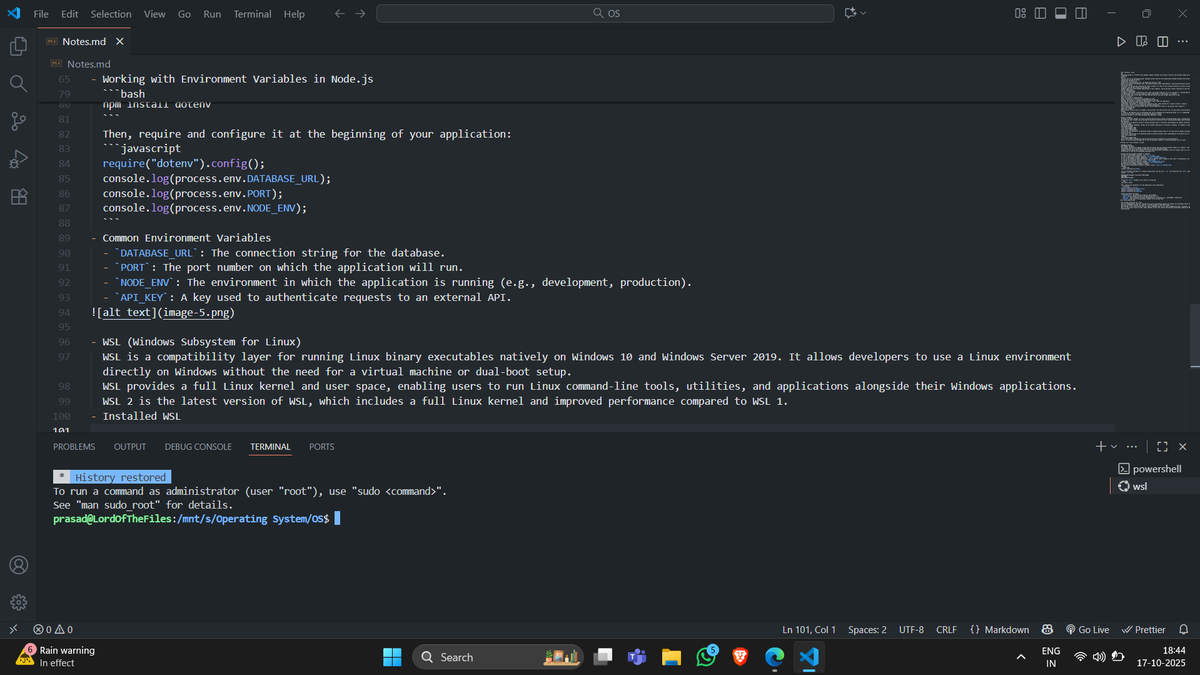Select the wsl terminal instance
Image resolution: width=1200 pixels, height=675 pixels.
1152,486
